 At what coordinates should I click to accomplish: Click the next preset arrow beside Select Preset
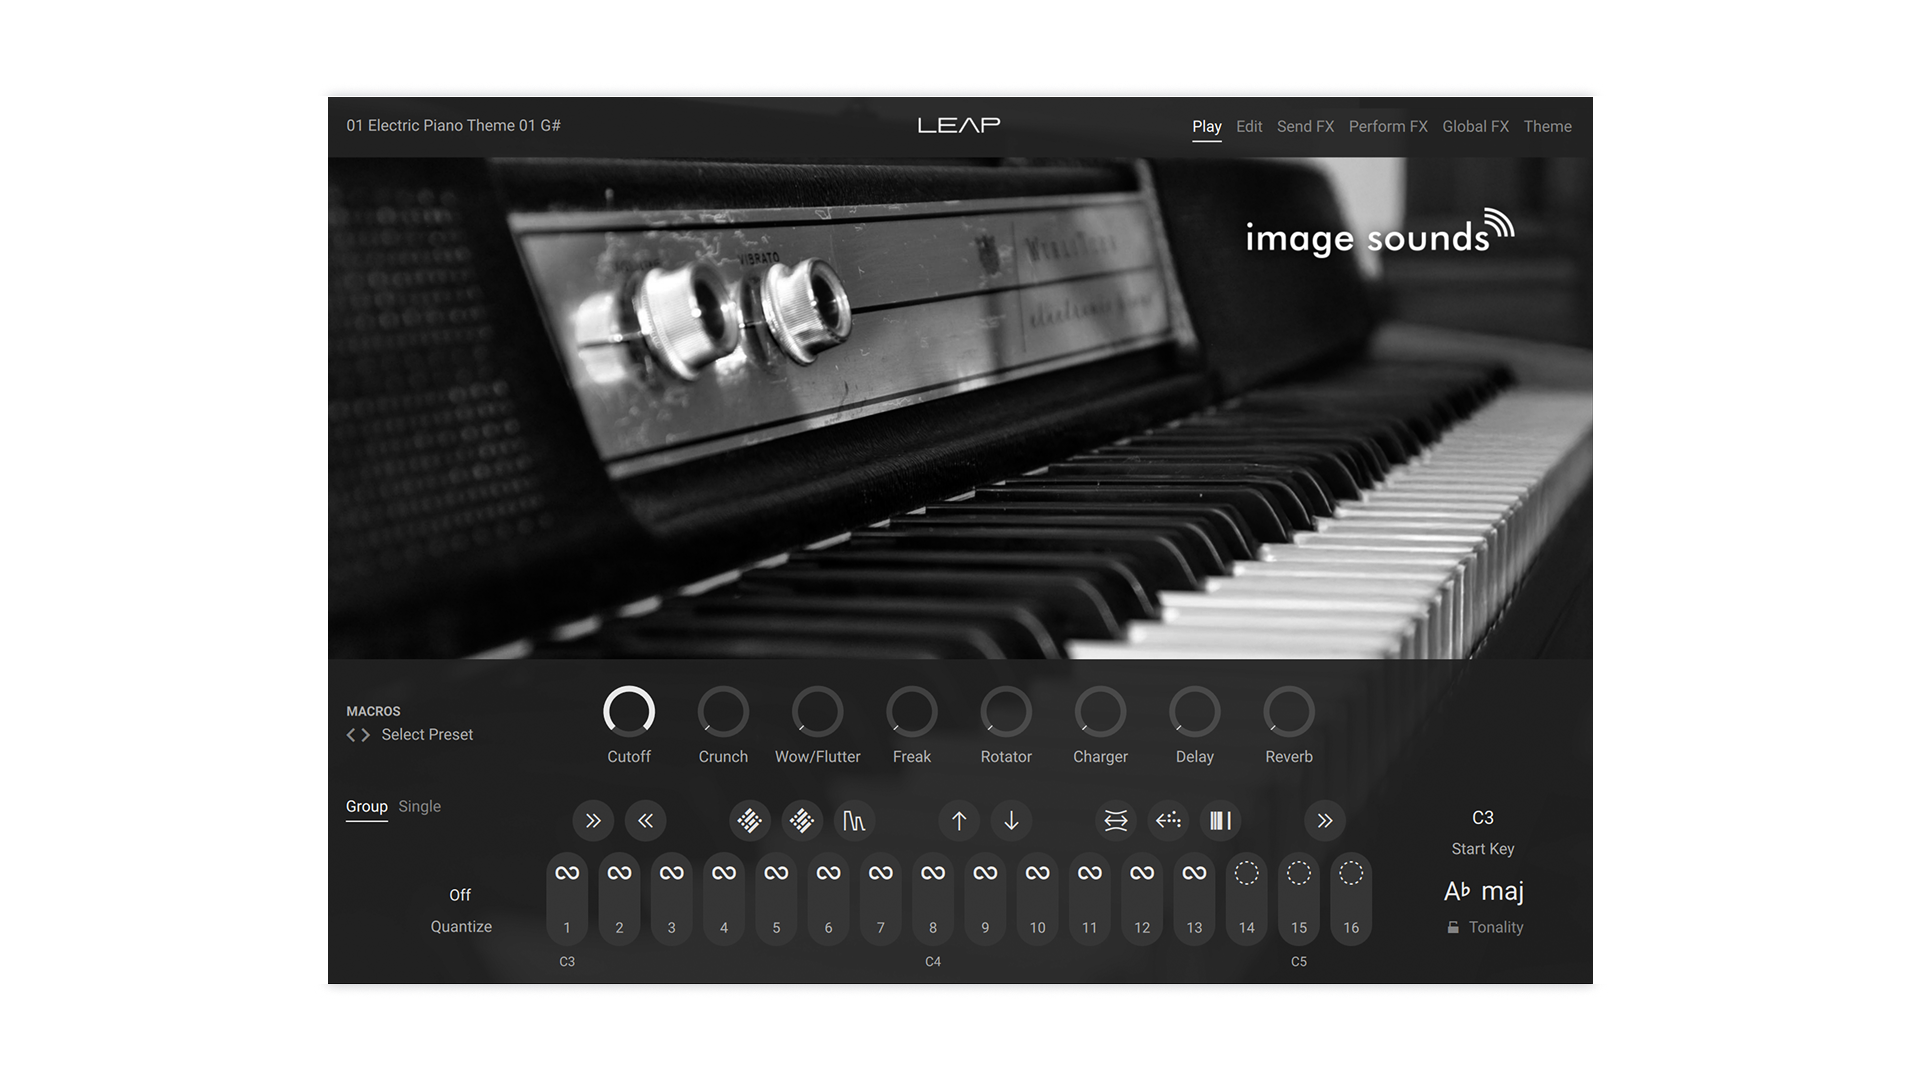[366, 734]
